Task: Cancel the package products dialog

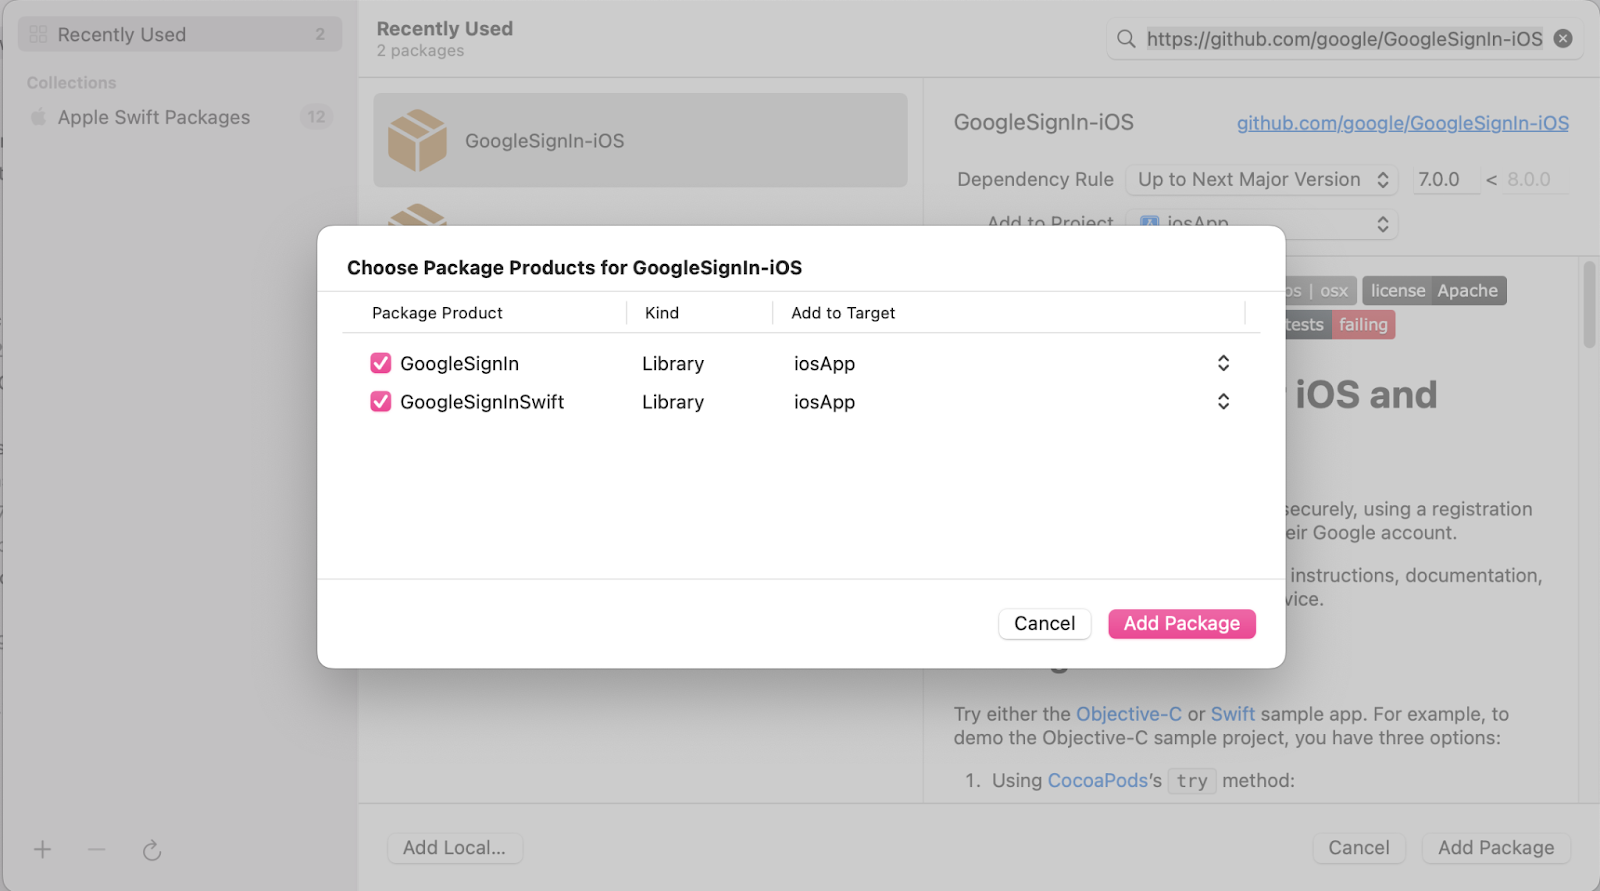Action: click(x=1044, y=624)
